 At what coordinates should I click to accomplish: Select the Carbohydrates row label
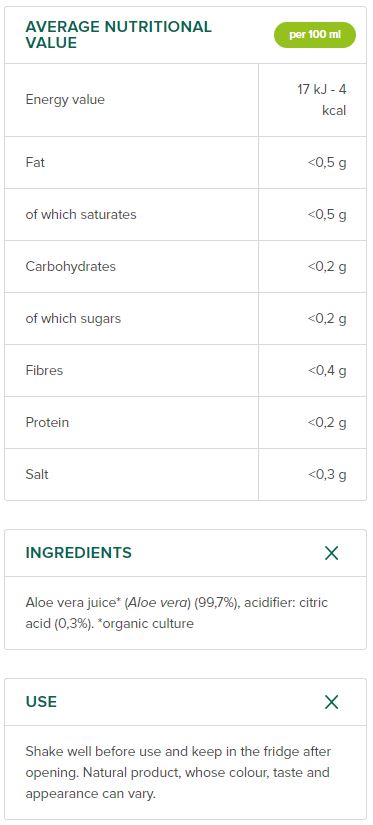coord(70,266)
